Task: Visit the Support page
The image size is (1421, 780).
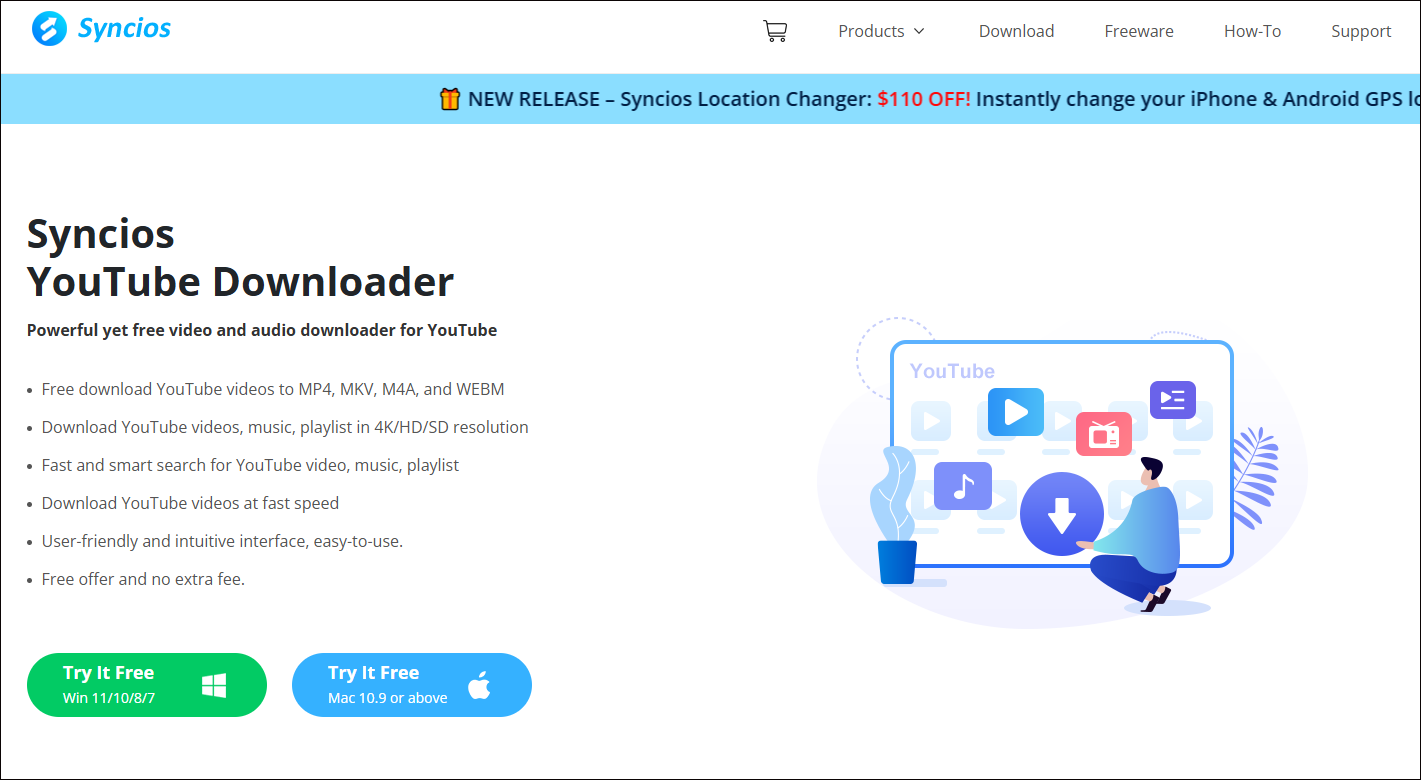Action: click(x=1361, y=31)
